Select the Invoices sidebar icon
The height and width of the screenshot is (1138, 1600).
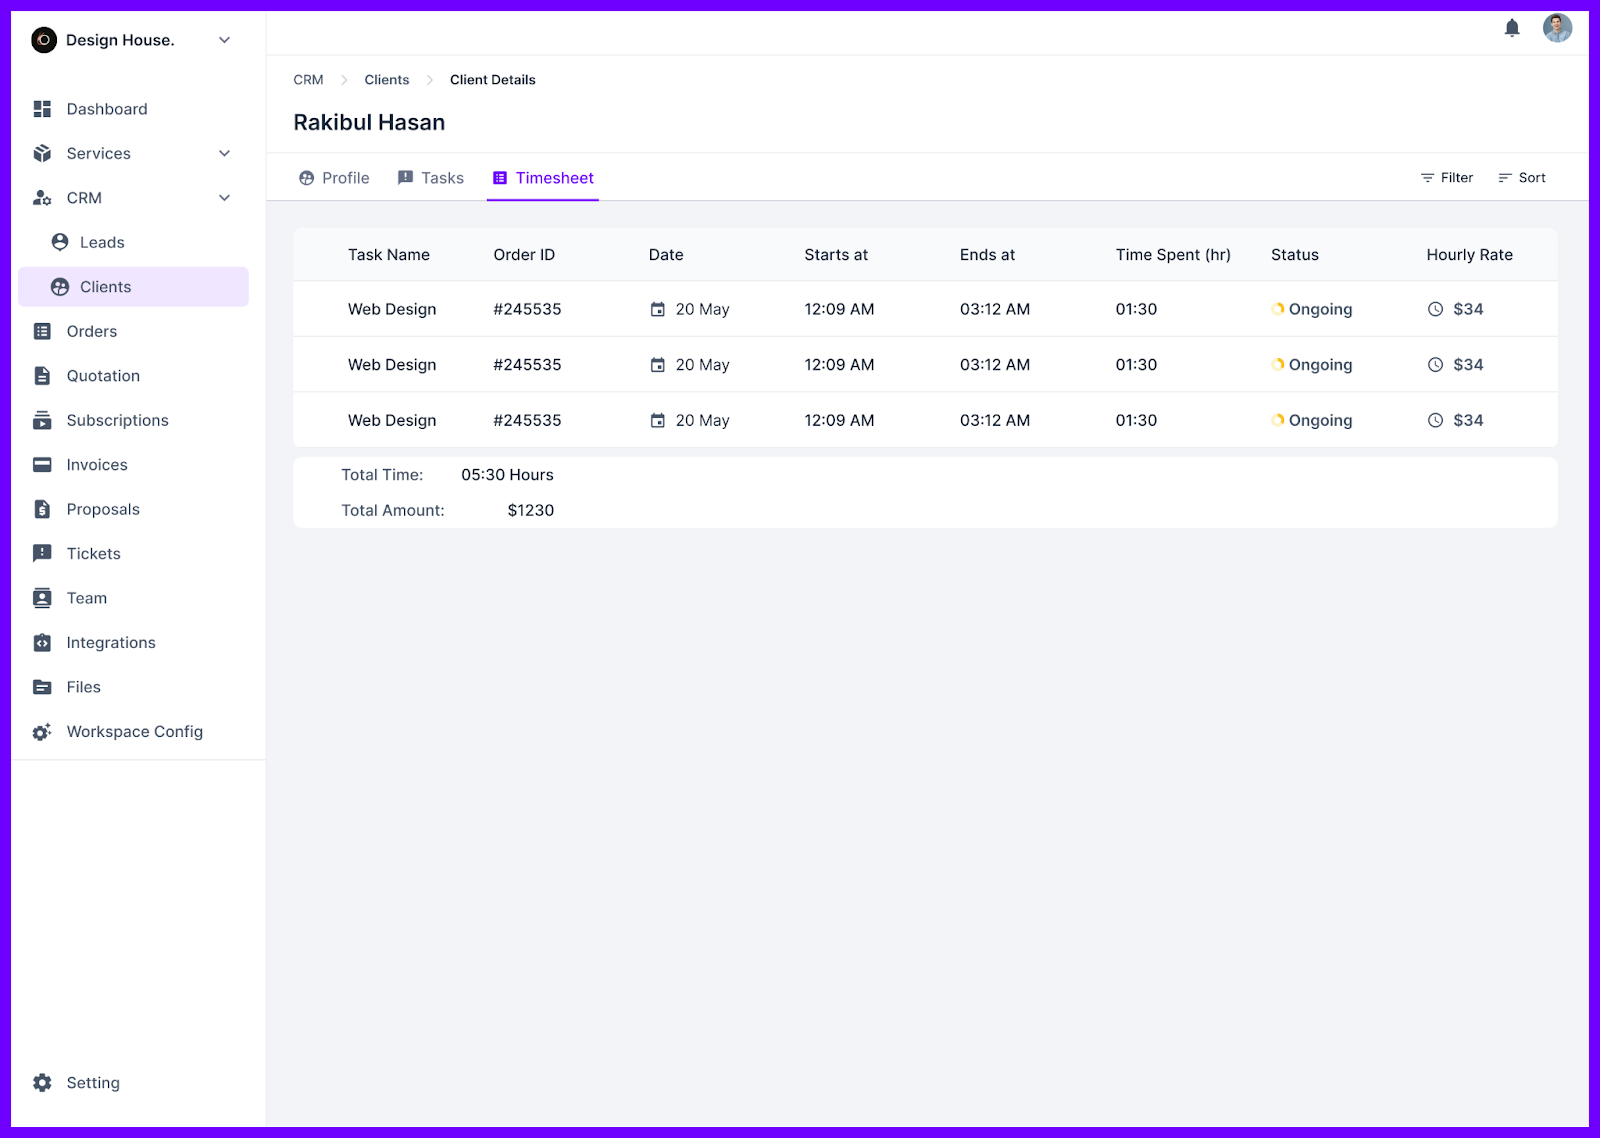tap(41, 464)
